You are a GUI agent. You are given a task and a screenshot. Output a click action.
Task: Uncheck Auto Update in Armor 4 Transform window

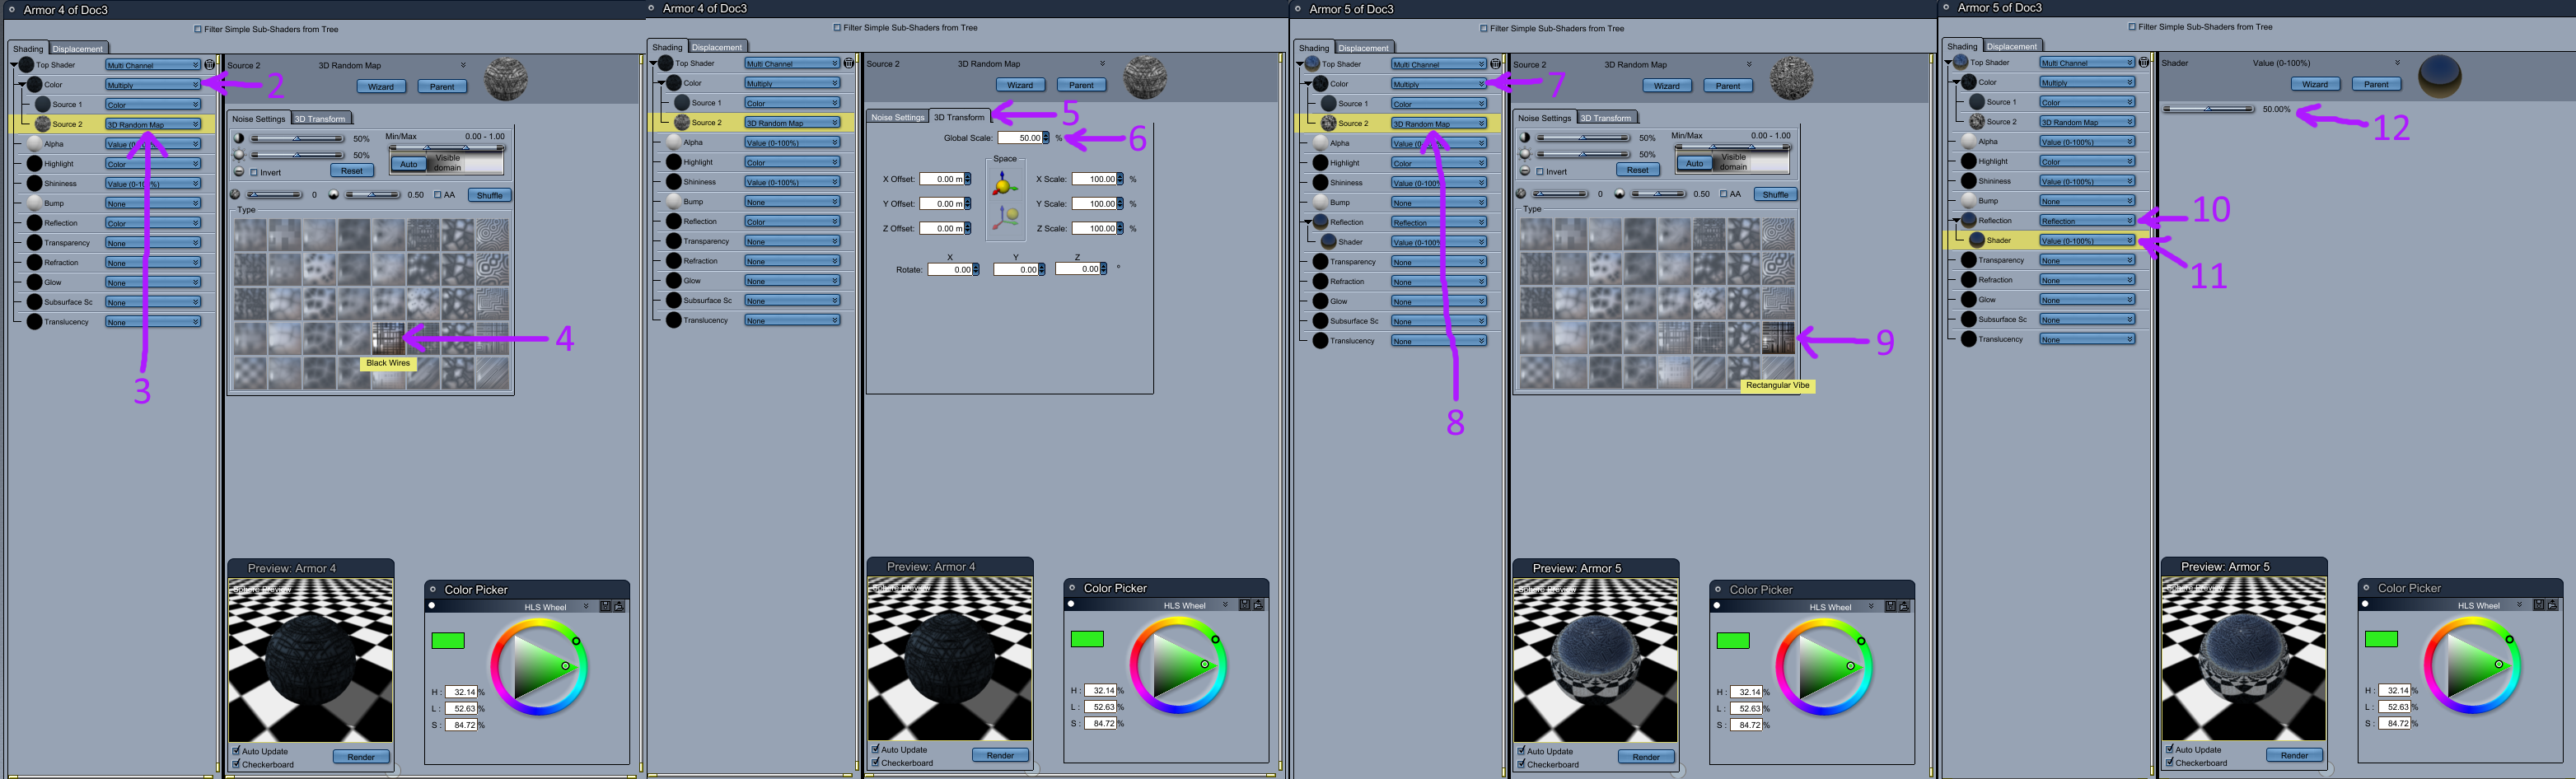(x=876, y=749)
